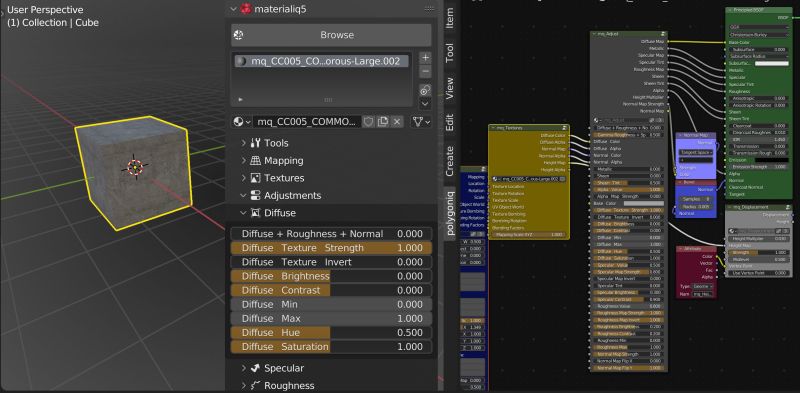The image size is (800, 393).
Task: Click the Roughness curve icon
Action: 256,385
